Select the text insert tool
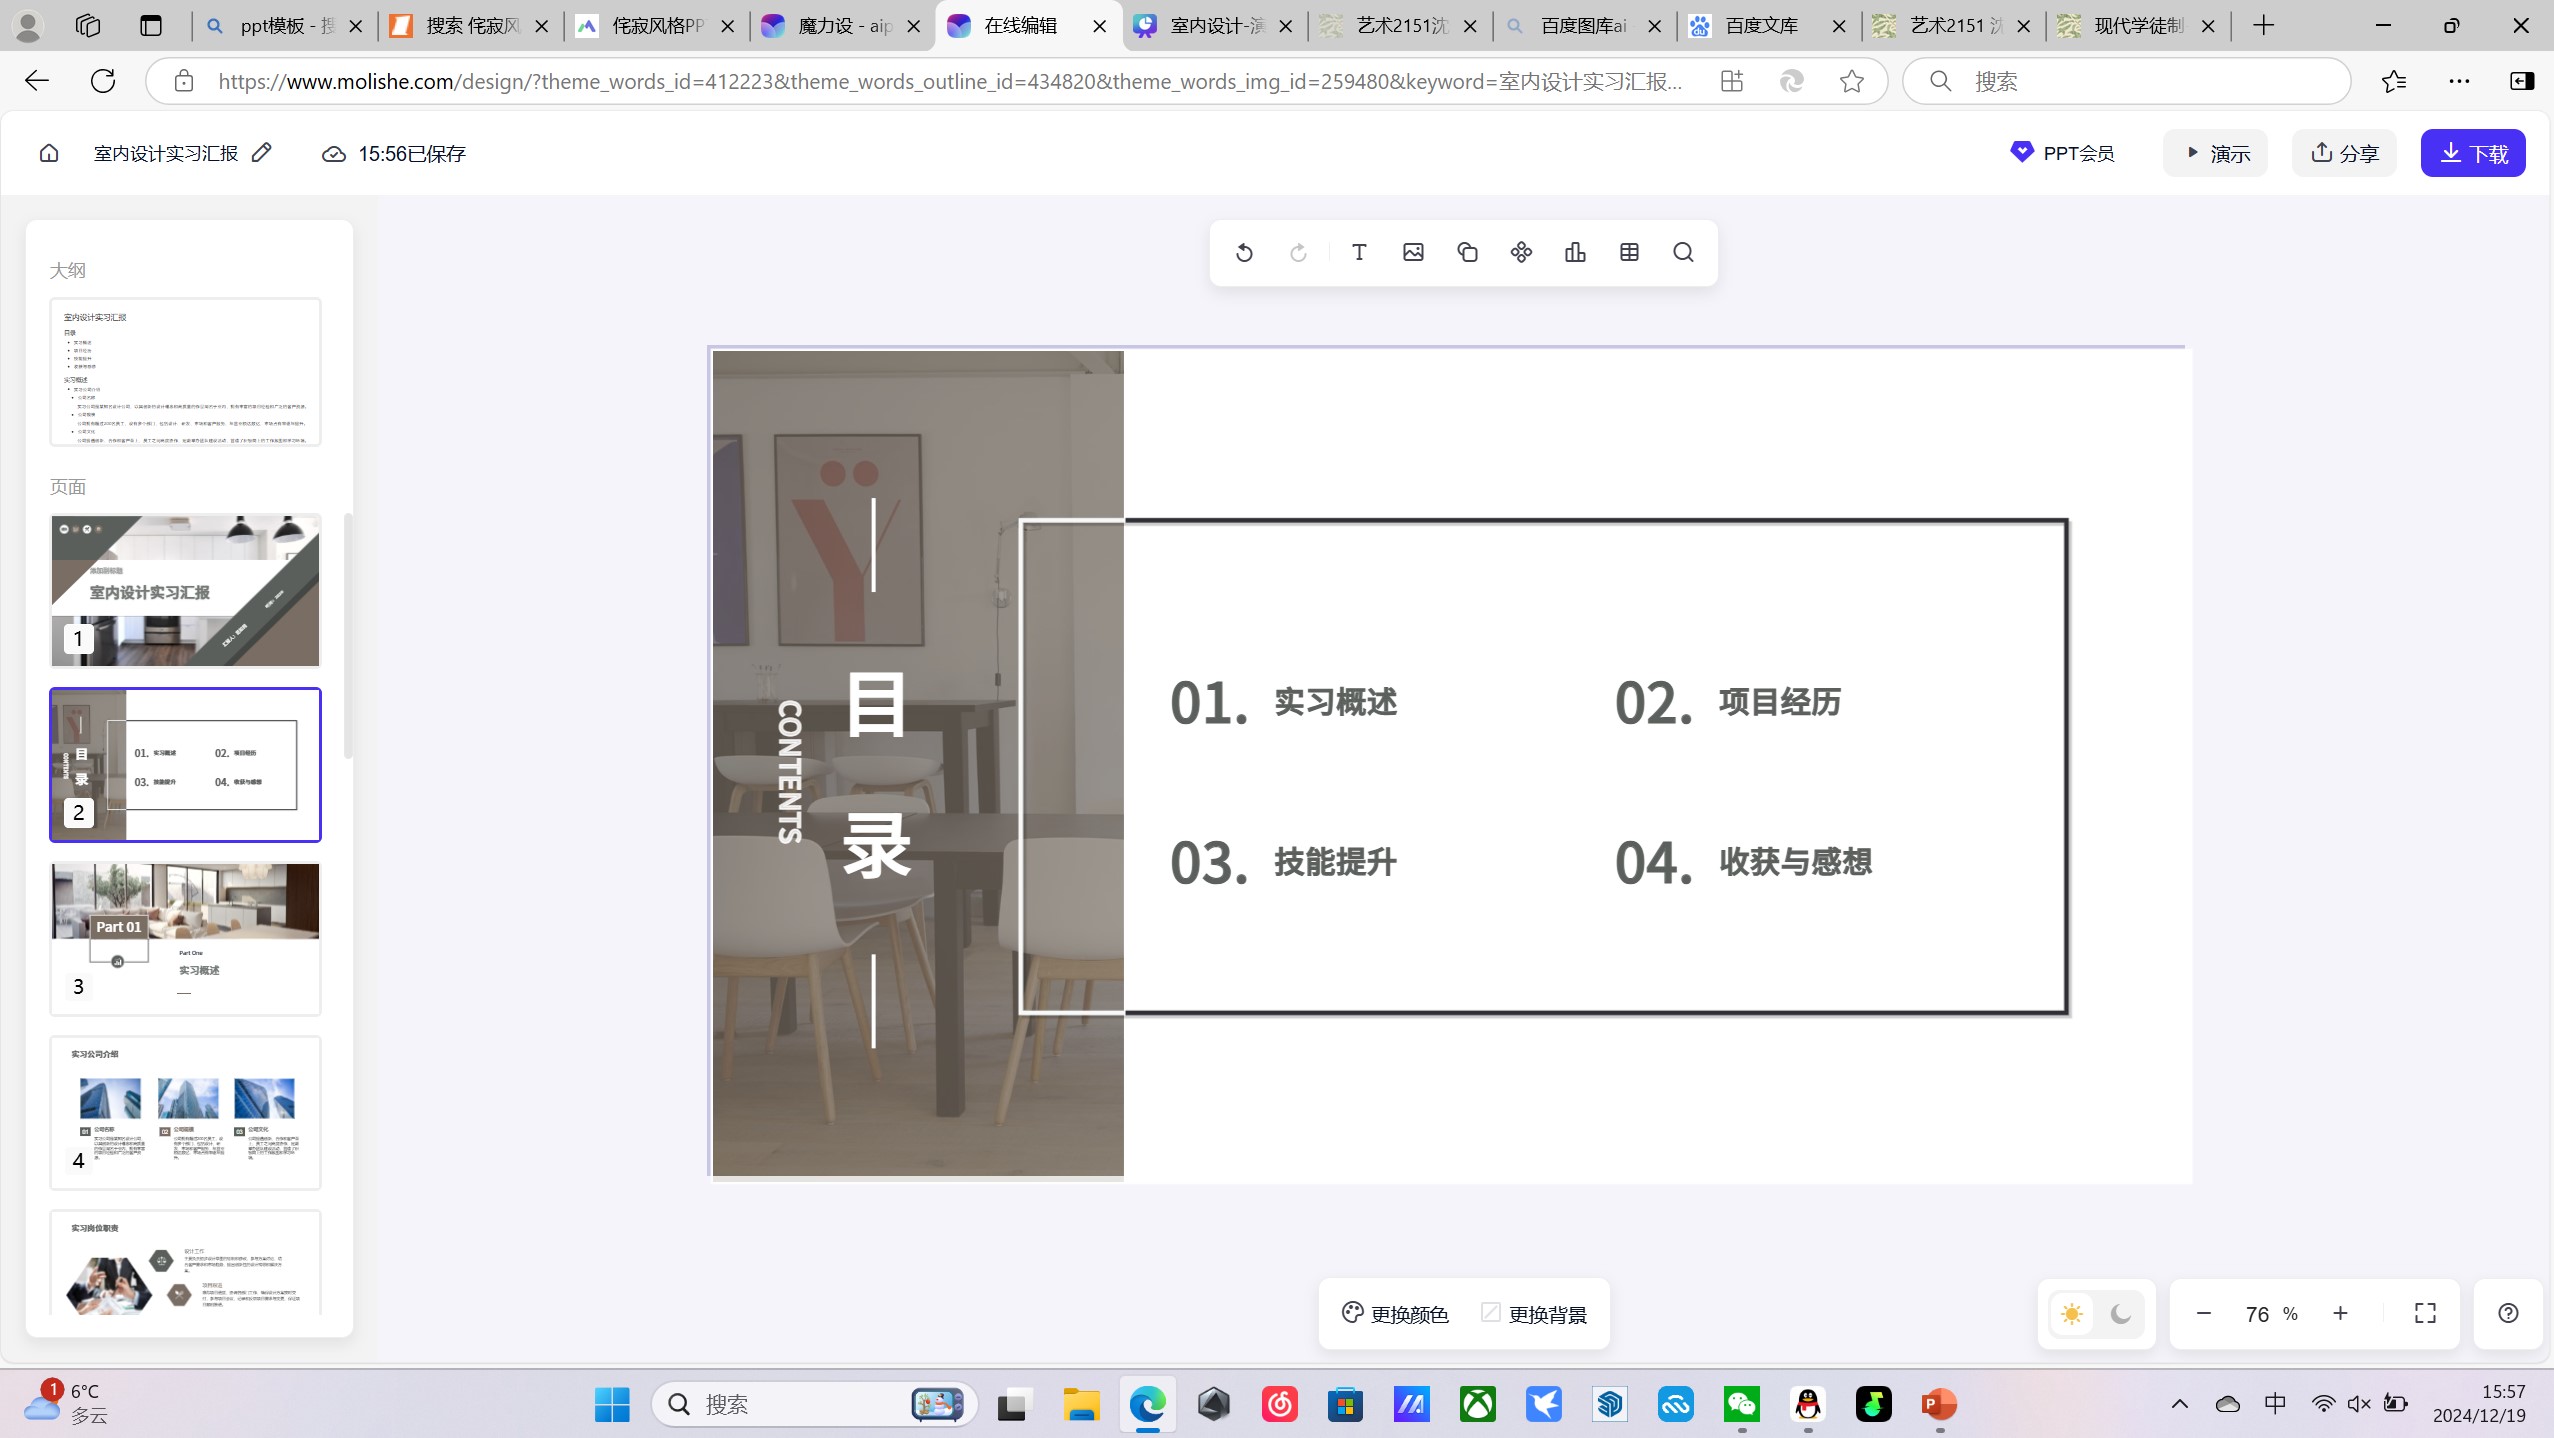2554x1438 pixels. point(1358,253)
